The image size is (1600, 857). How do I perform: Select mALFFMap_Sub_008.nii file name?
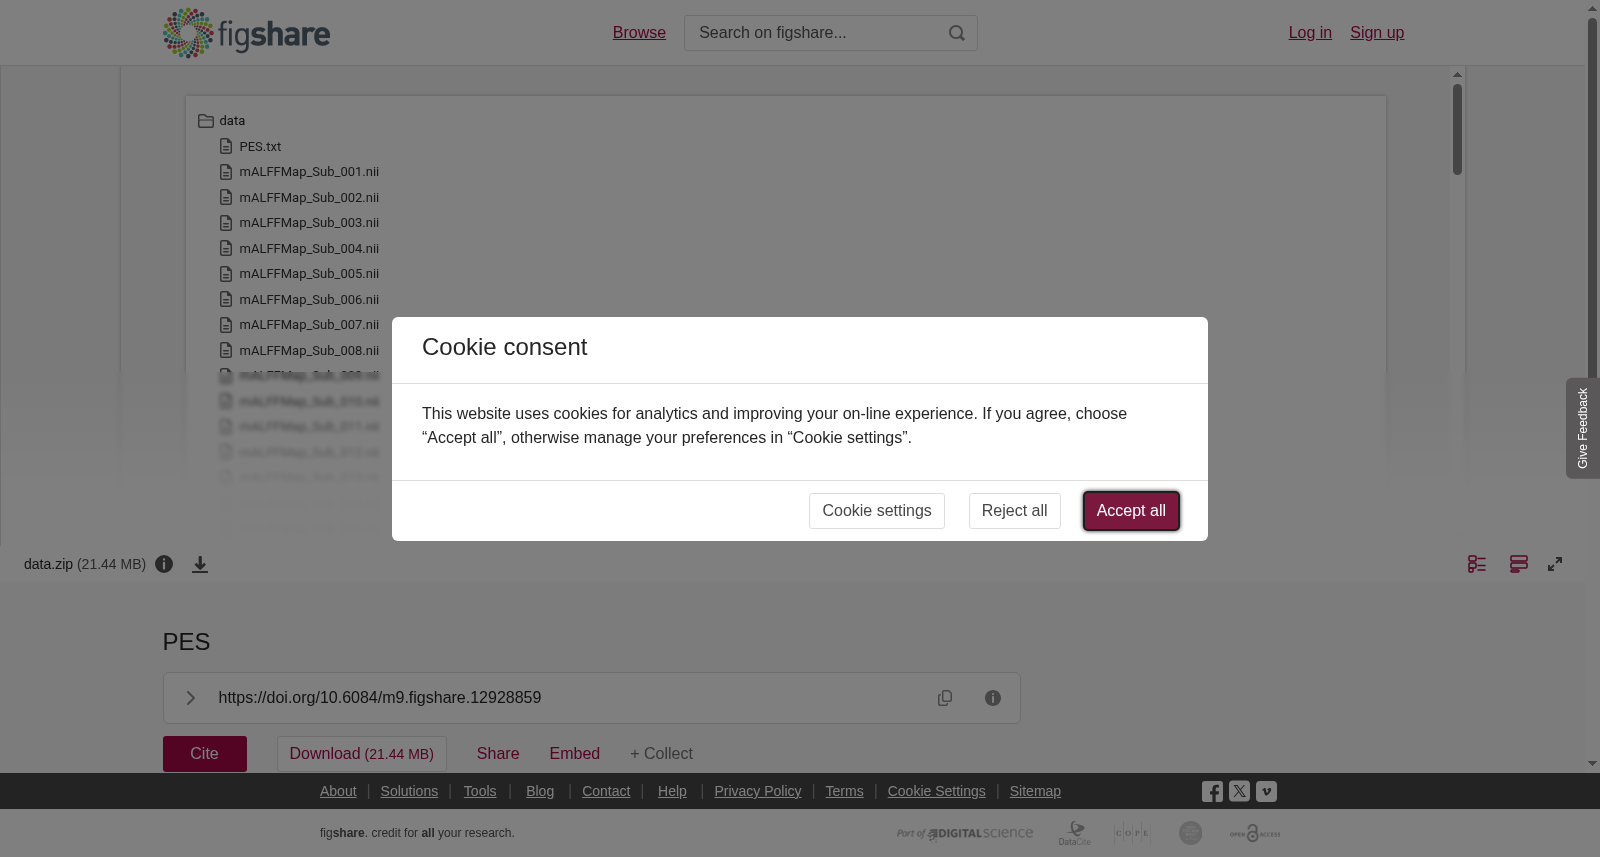(309, 351)
